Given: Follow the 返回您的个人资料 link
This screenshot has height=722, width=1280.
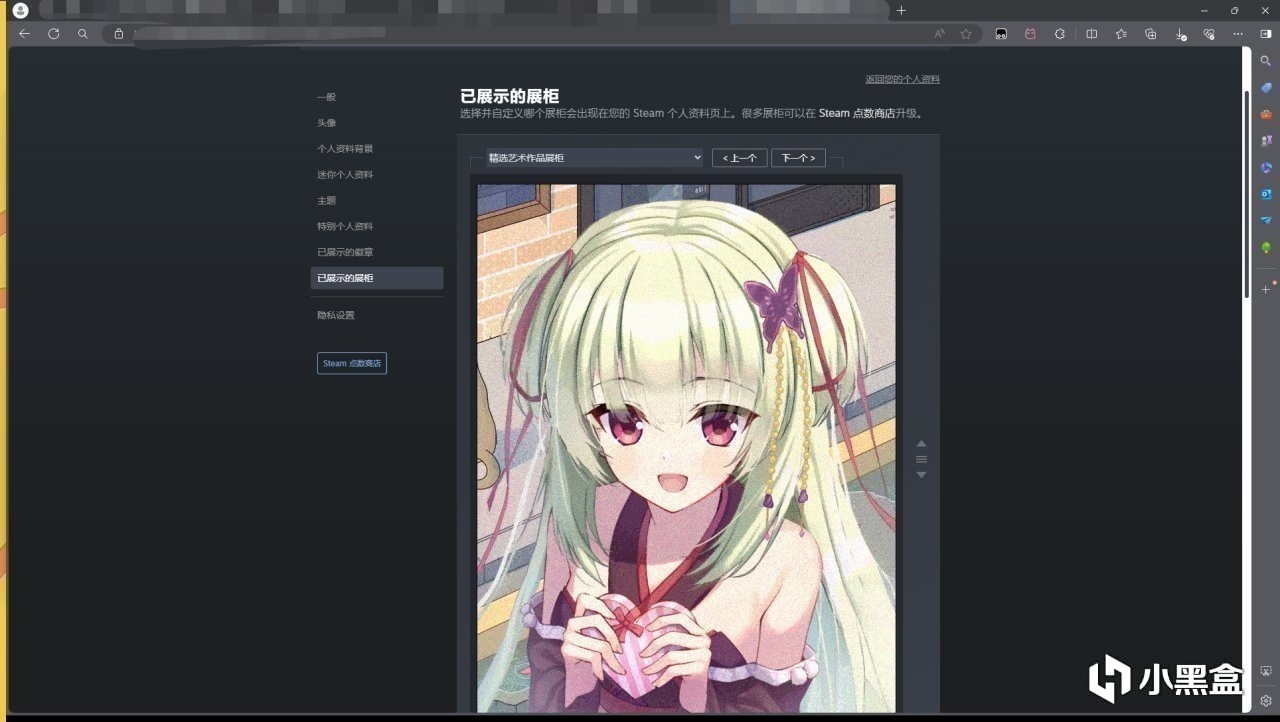Looking at the screenshot, I should click(x=903, y=79).
